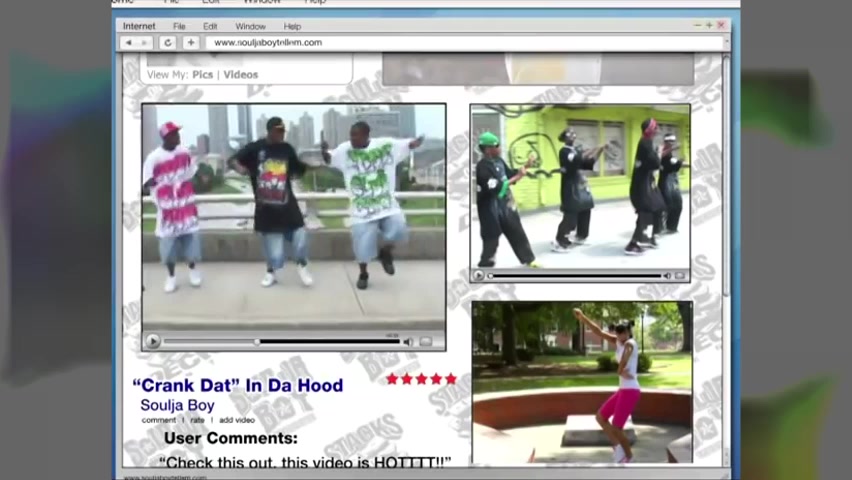Viewport: 852px width, 480px height.
Task: Rate the video using the fifth red star
Action: [x=451, y=379]
